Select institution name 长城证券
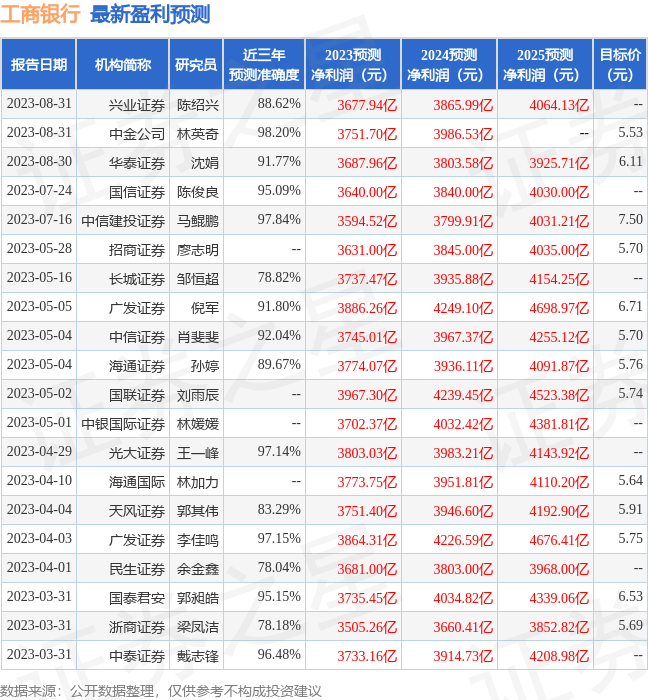The image size is (648, 700). [x=137, y=279]
